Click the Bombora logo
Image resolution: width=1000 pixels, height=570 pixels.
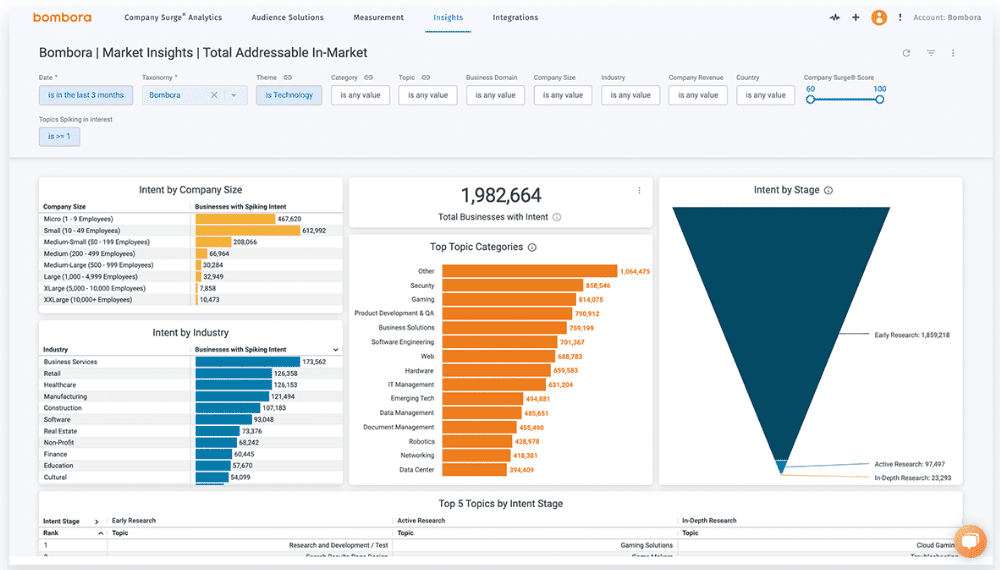tap(62, 17)
